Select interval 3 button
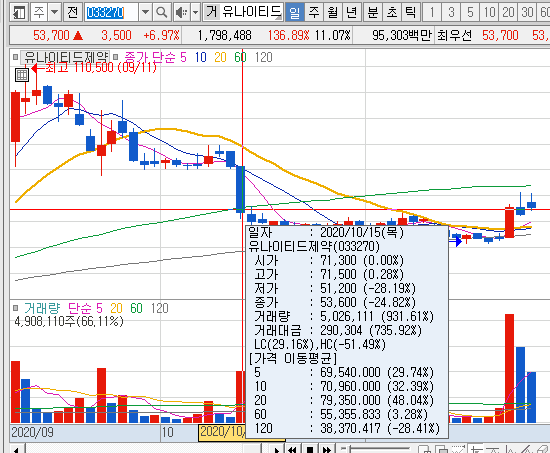 pyautogui.click(x=451, y=13)
